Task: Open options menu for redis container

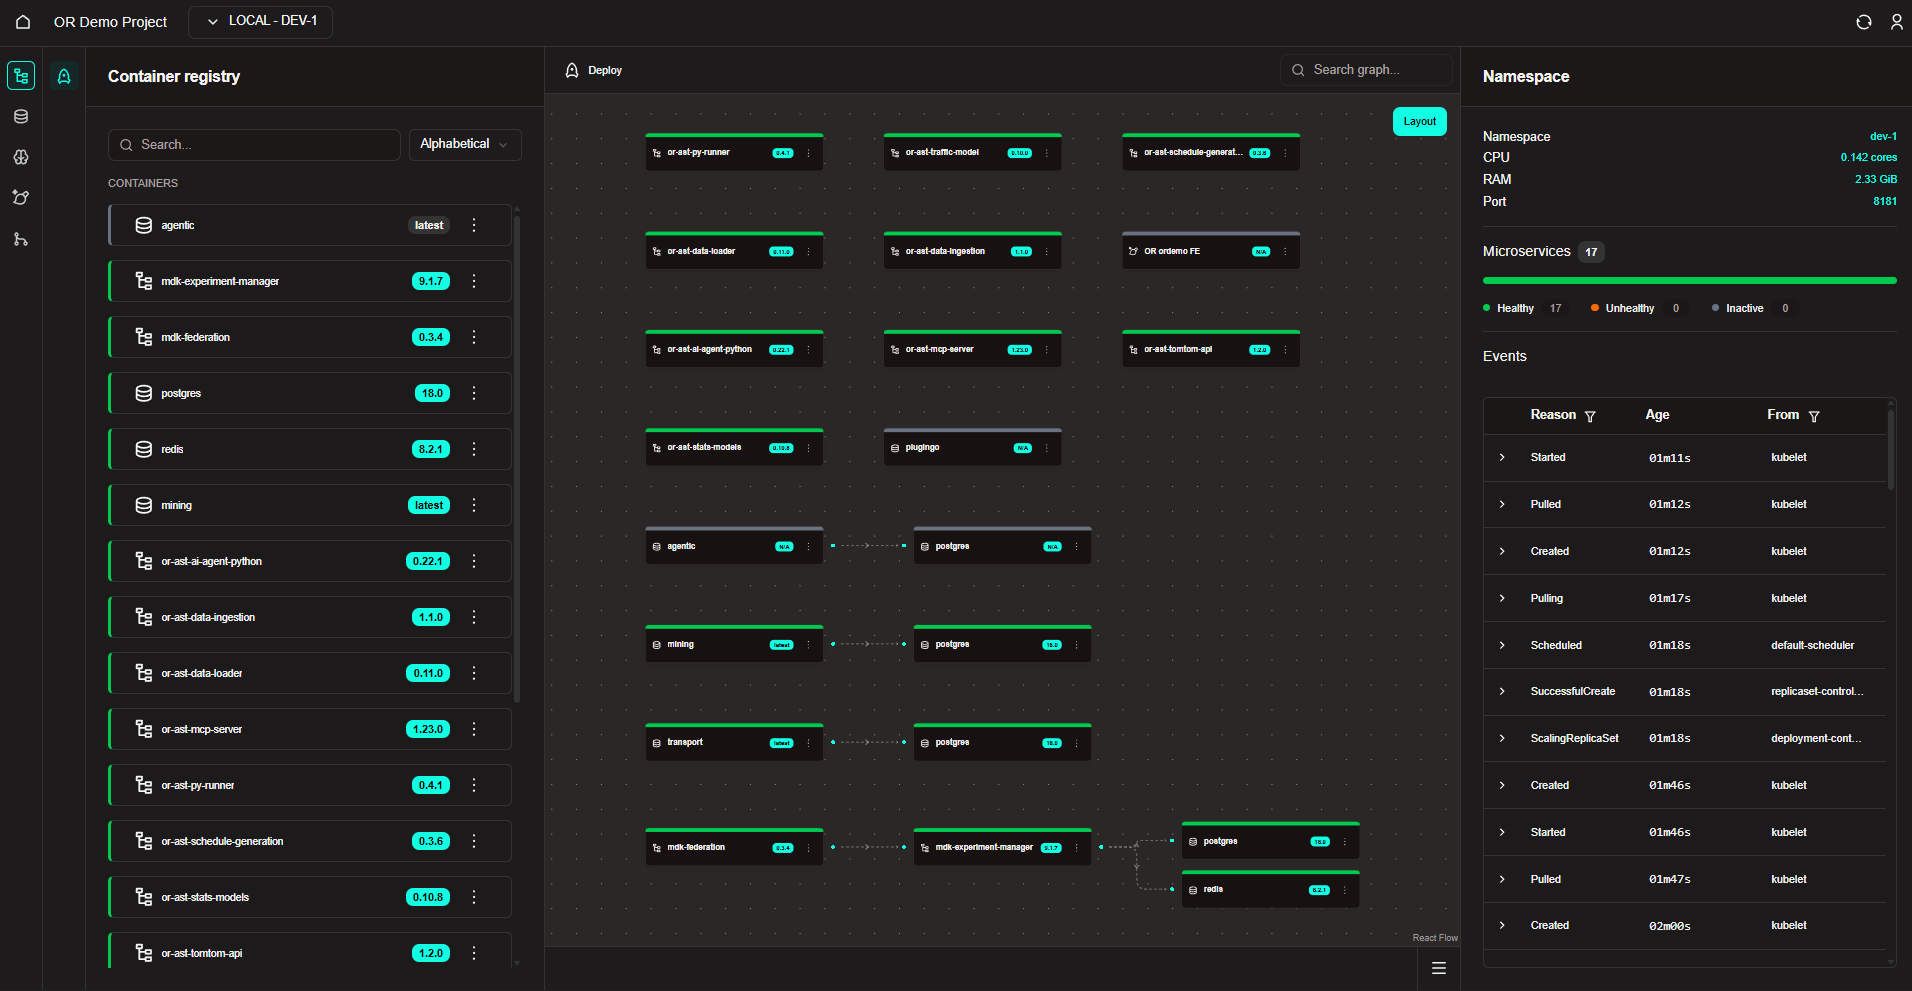Action: 474,449
